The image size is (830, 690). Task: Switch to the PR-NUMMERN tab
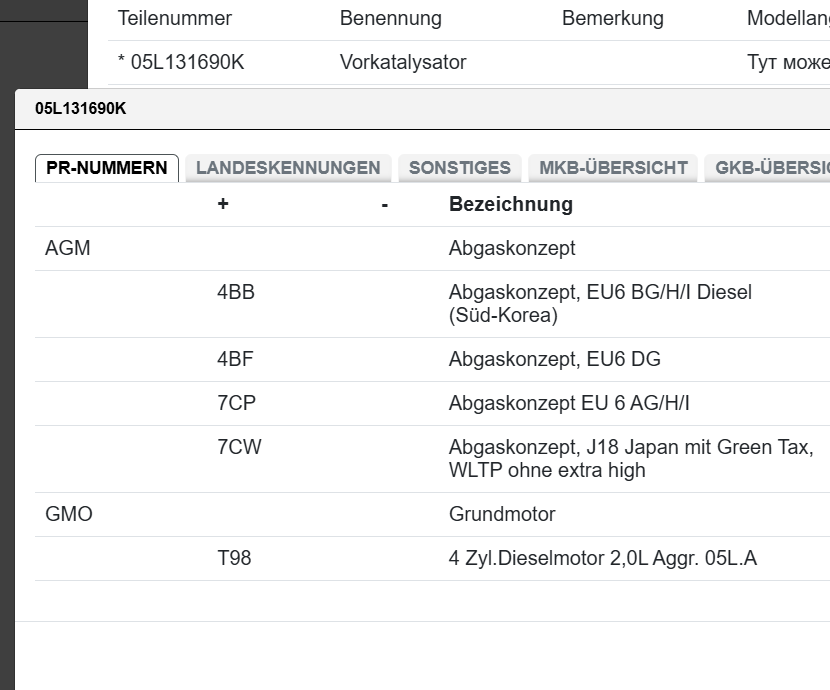[107, 168]
